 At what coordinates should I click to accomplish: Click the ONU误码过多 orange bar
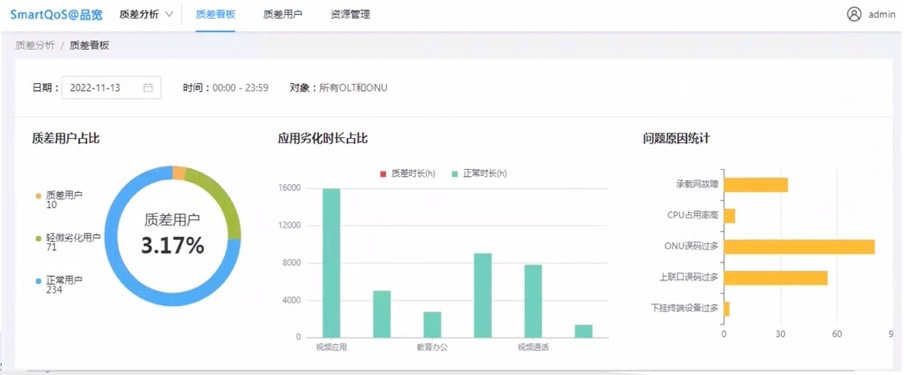[x=799, y=246]
